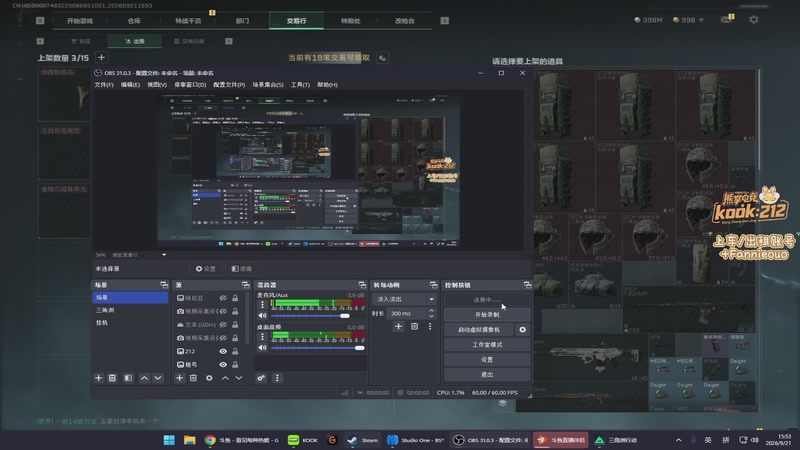The height and width of the screenshot is (450, 800).
Task: Open mic/Aux track options three-dot menu
Action: [262, 305]
